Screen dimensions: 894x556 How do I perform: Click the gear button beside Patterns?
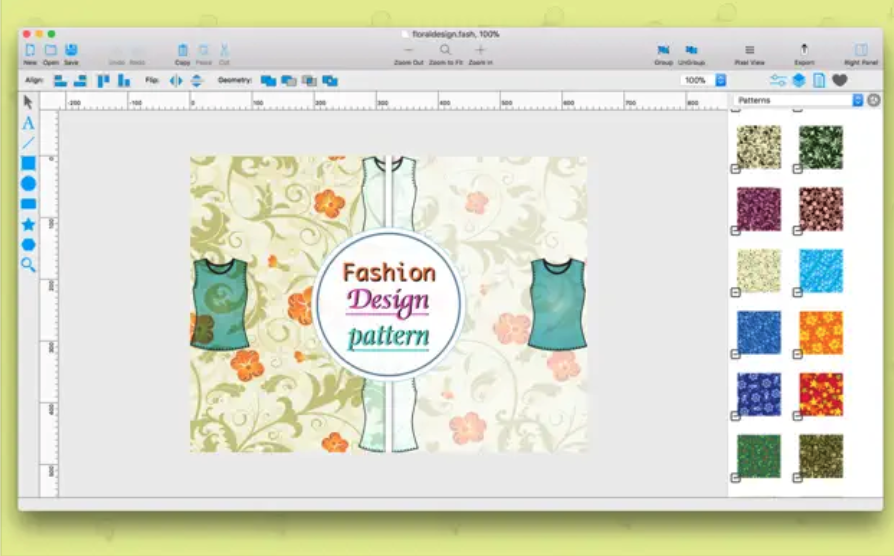point(873,100)
